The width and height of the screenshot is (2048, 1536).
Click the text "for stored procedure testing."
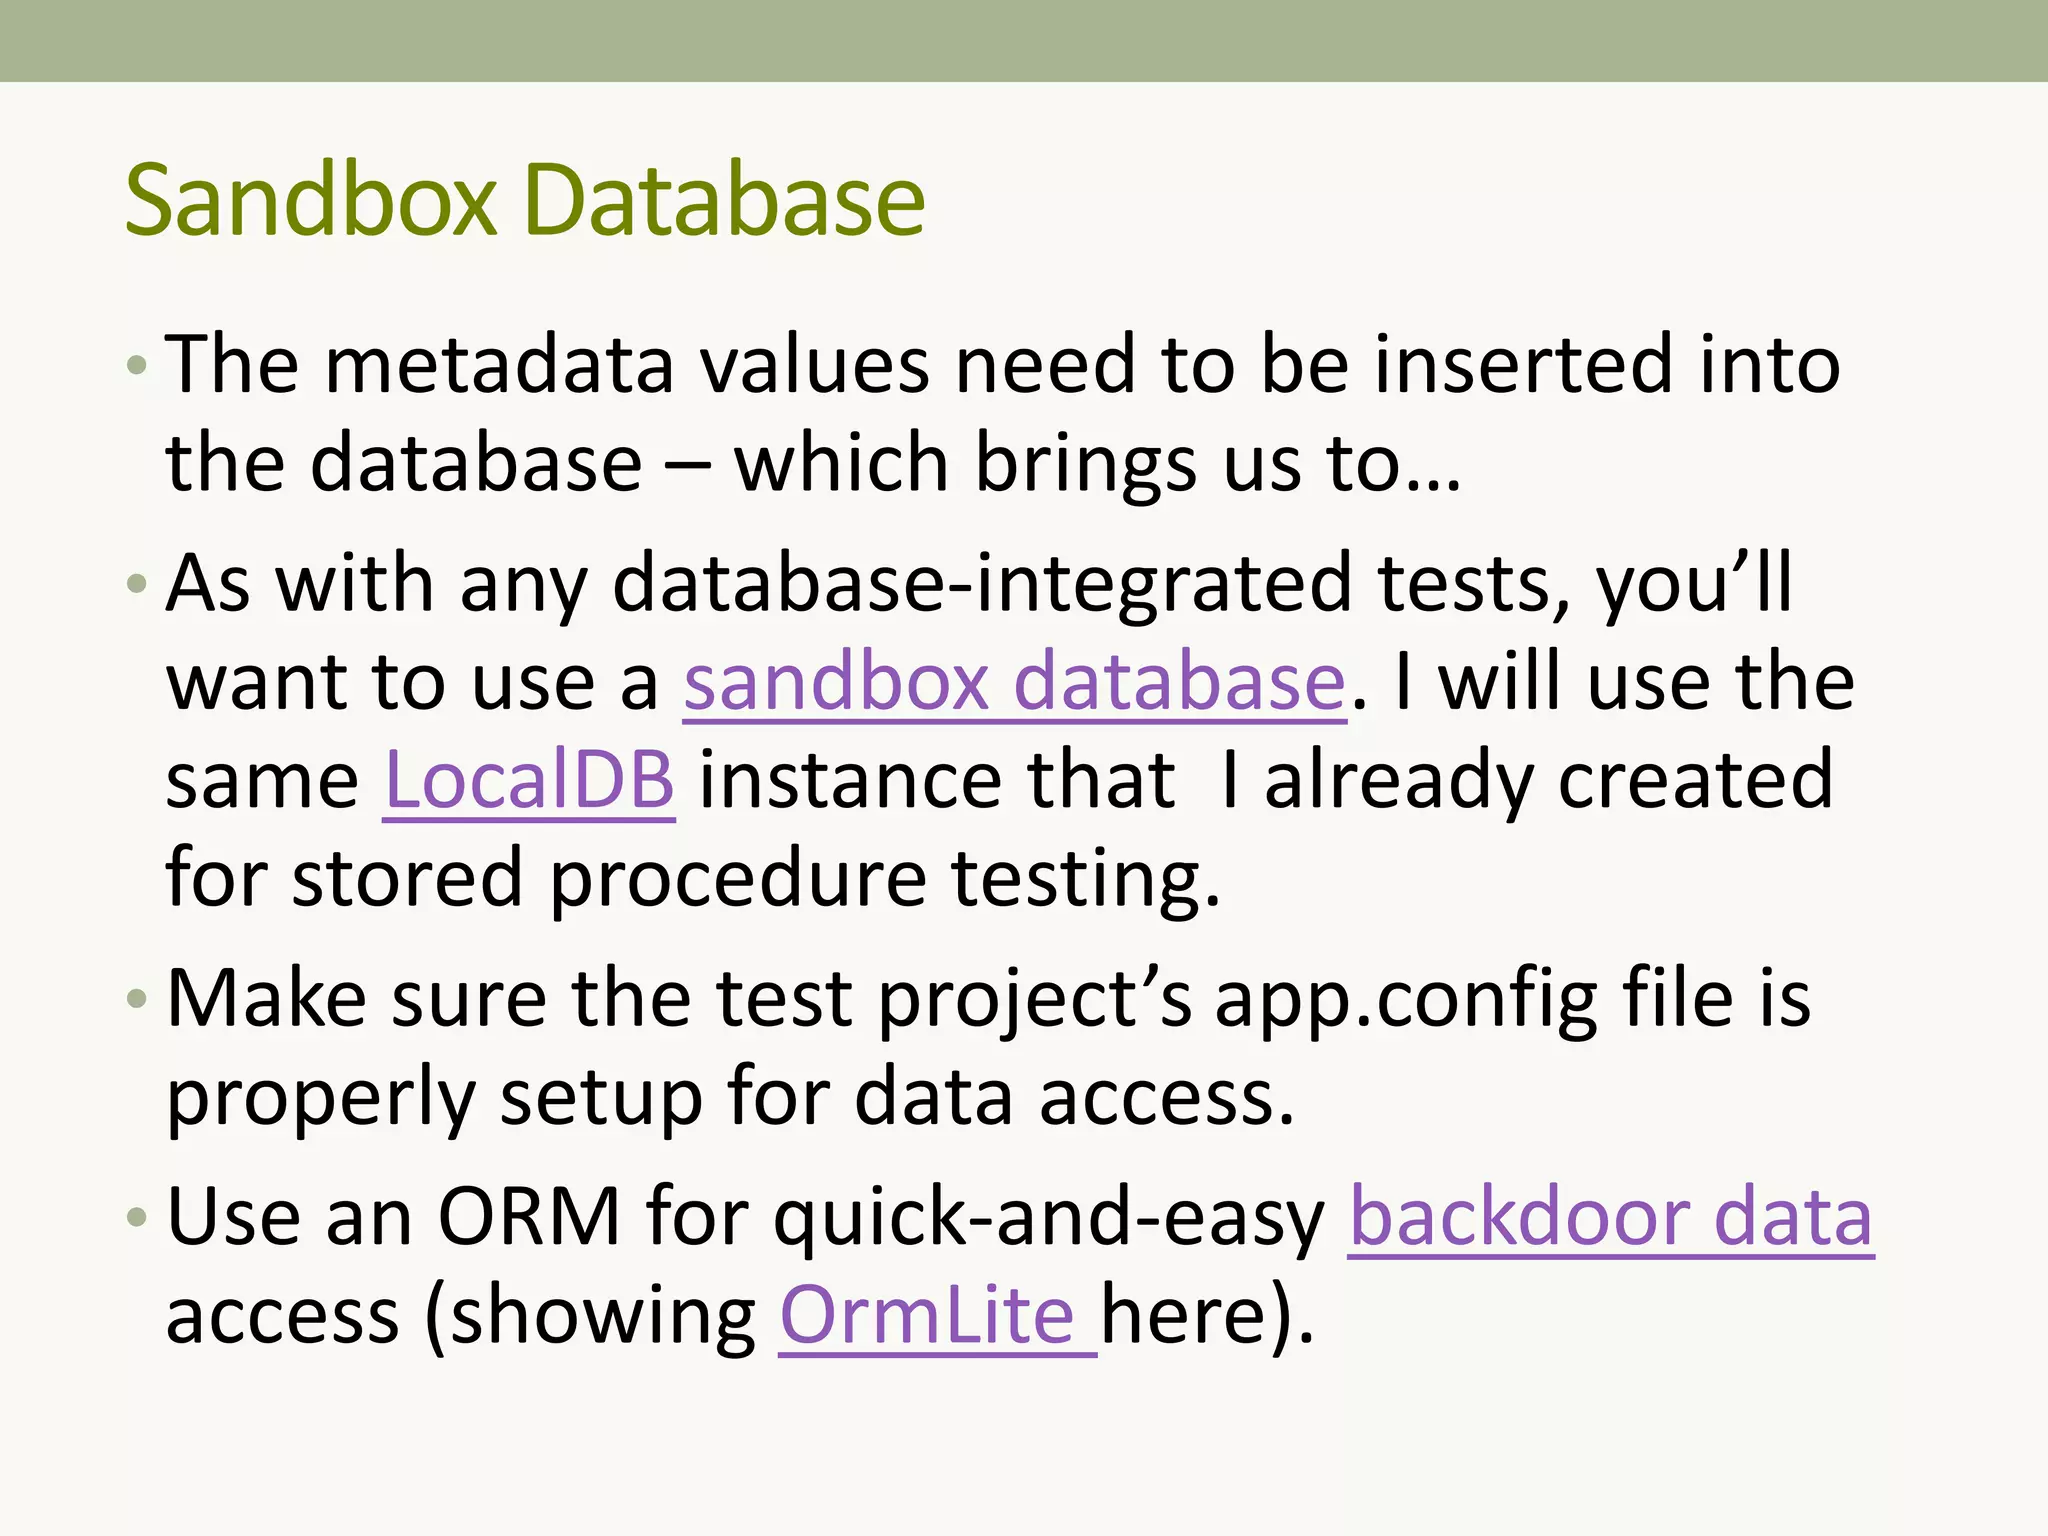pyautogui.click(x=692, y=878)
